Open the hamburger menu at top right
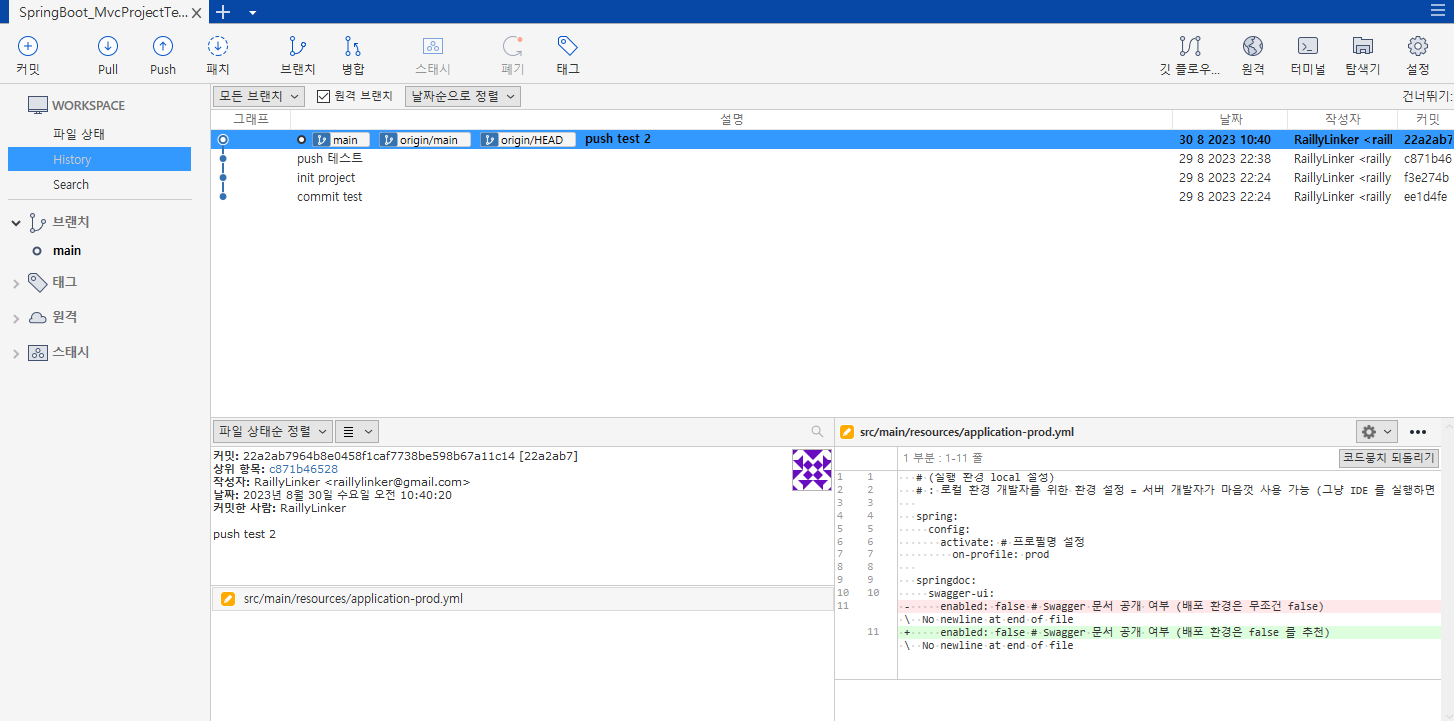The width and height of the screenshot is (1454, 721). [x=1437, y=11]
